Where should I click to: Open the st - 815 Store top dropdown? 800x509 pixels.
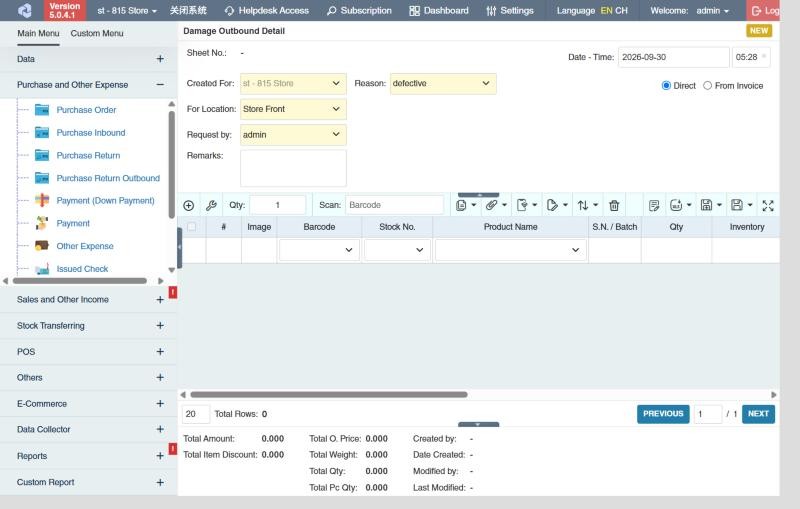point(127,11)
